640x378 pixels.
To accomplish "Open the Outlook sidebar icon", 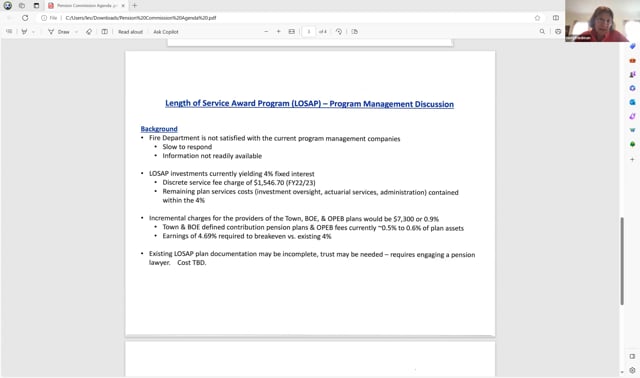I will pos(632,102).
